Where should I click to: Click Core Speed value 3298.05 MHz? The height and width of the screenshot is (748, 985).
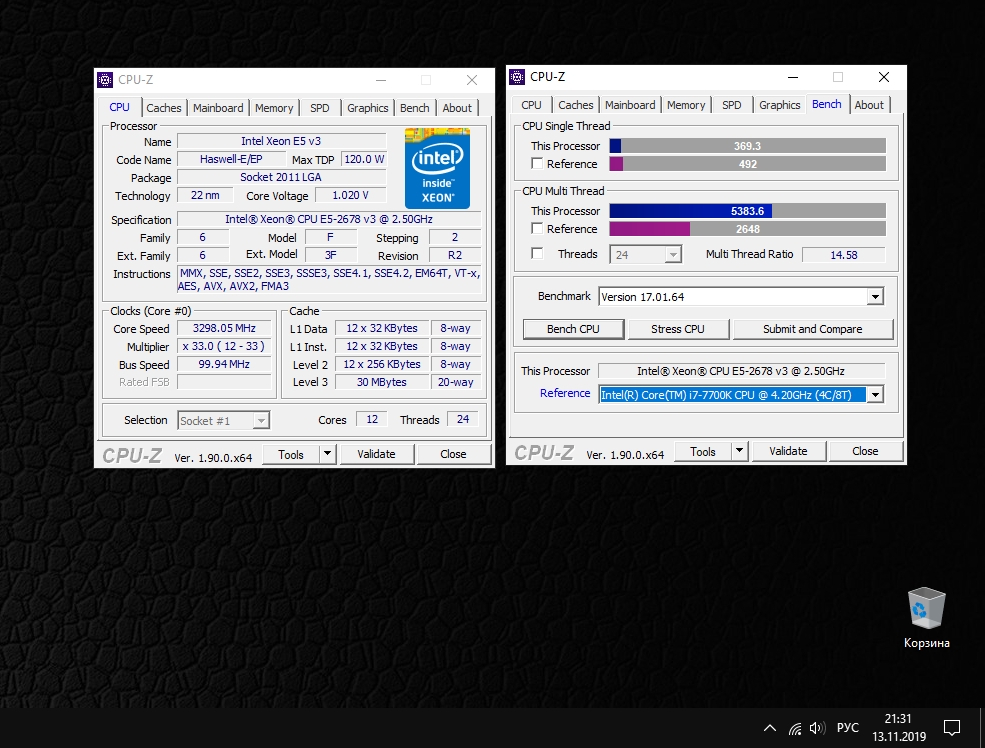[224, 328]
